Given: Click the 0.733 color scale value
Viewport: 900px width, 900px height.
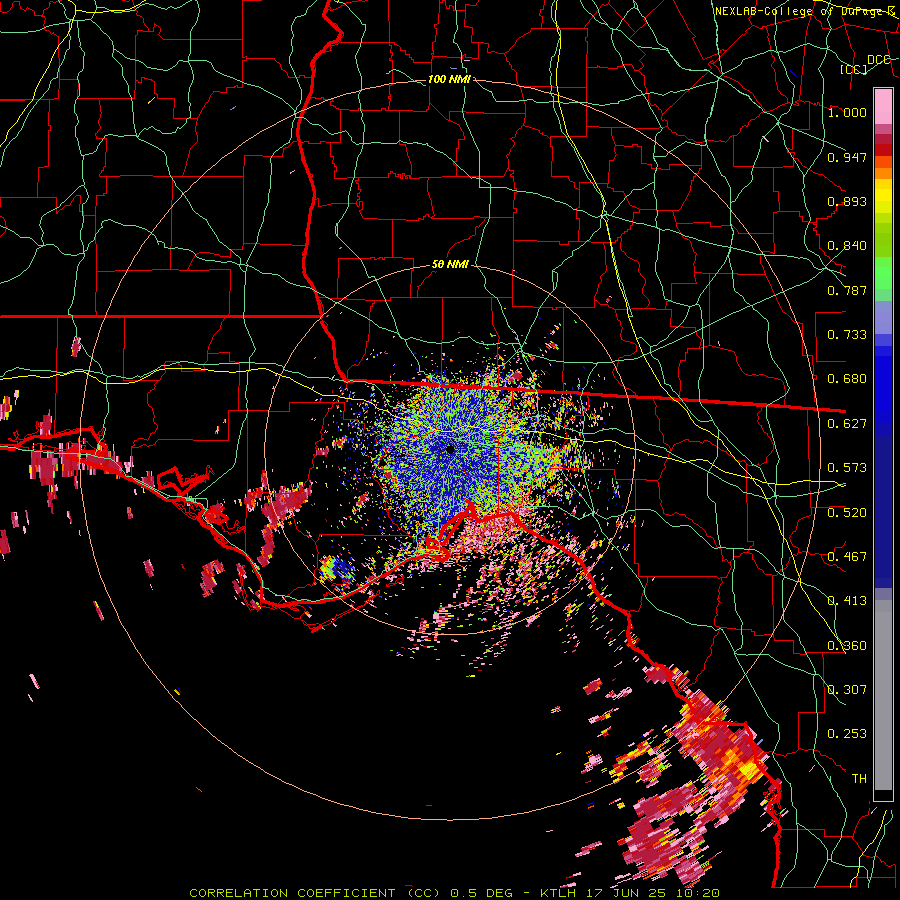Looking at the screenshot, I should click(847, 335).
